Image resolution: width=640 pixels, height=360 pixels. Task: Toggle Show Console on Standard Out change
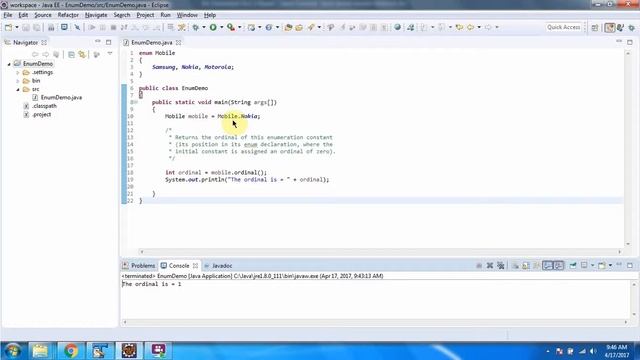pos(547,266)
